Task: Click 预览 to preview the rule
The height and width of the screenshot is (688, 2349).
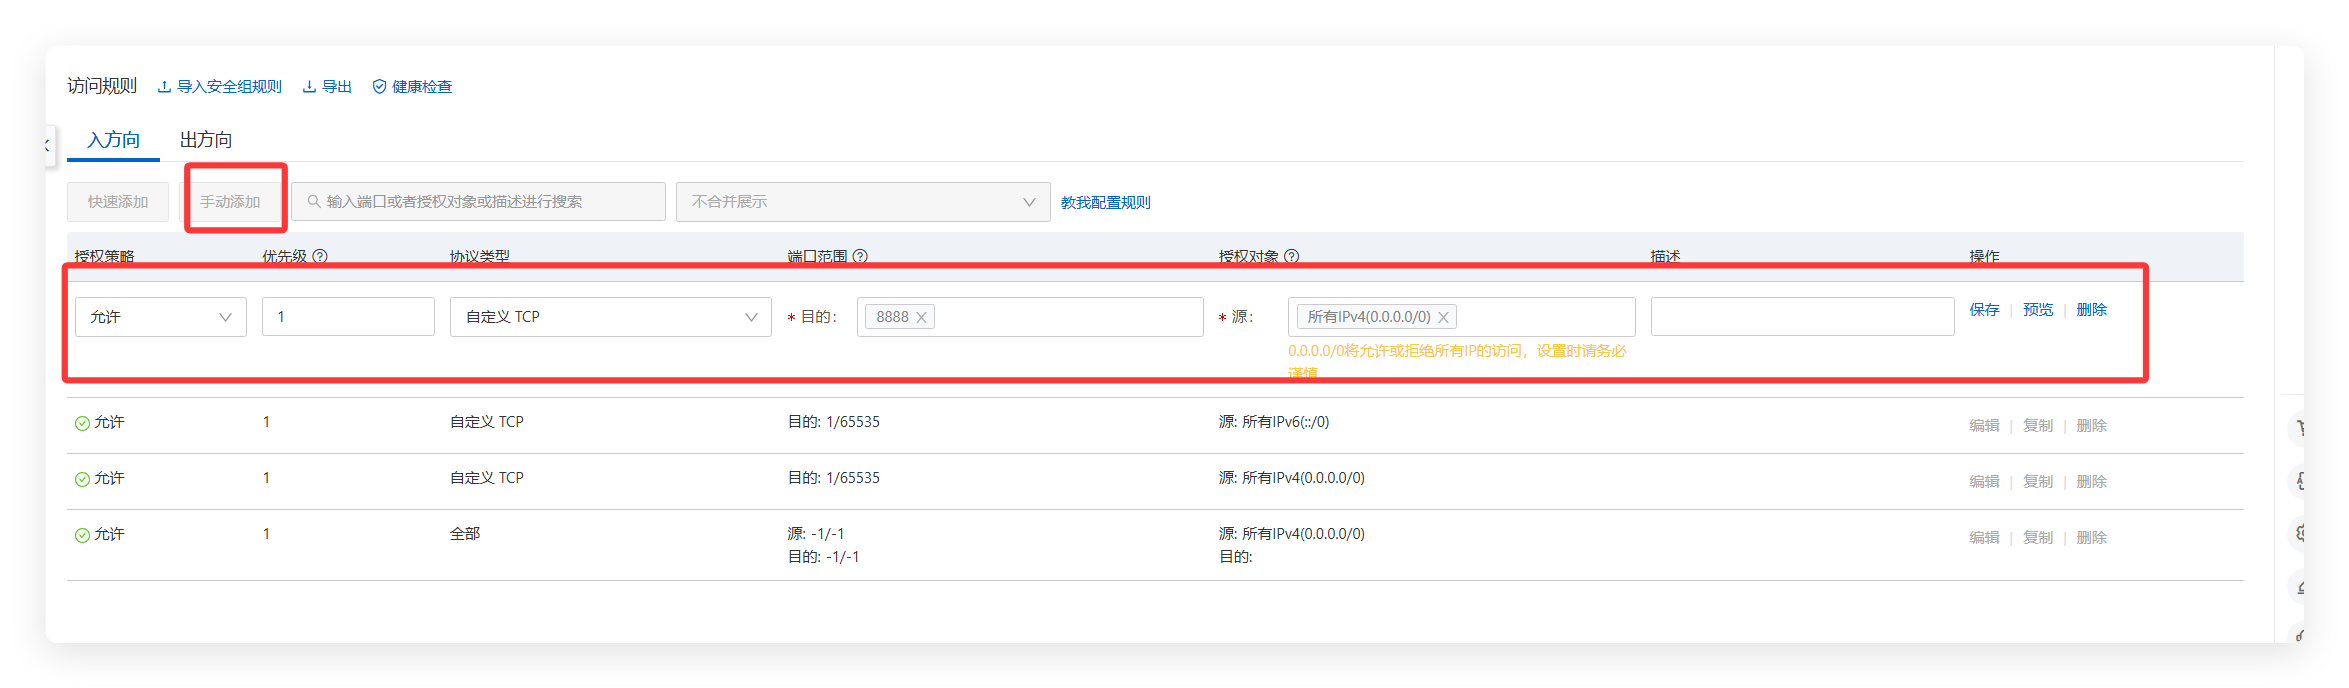Action: pos(2038,310)
